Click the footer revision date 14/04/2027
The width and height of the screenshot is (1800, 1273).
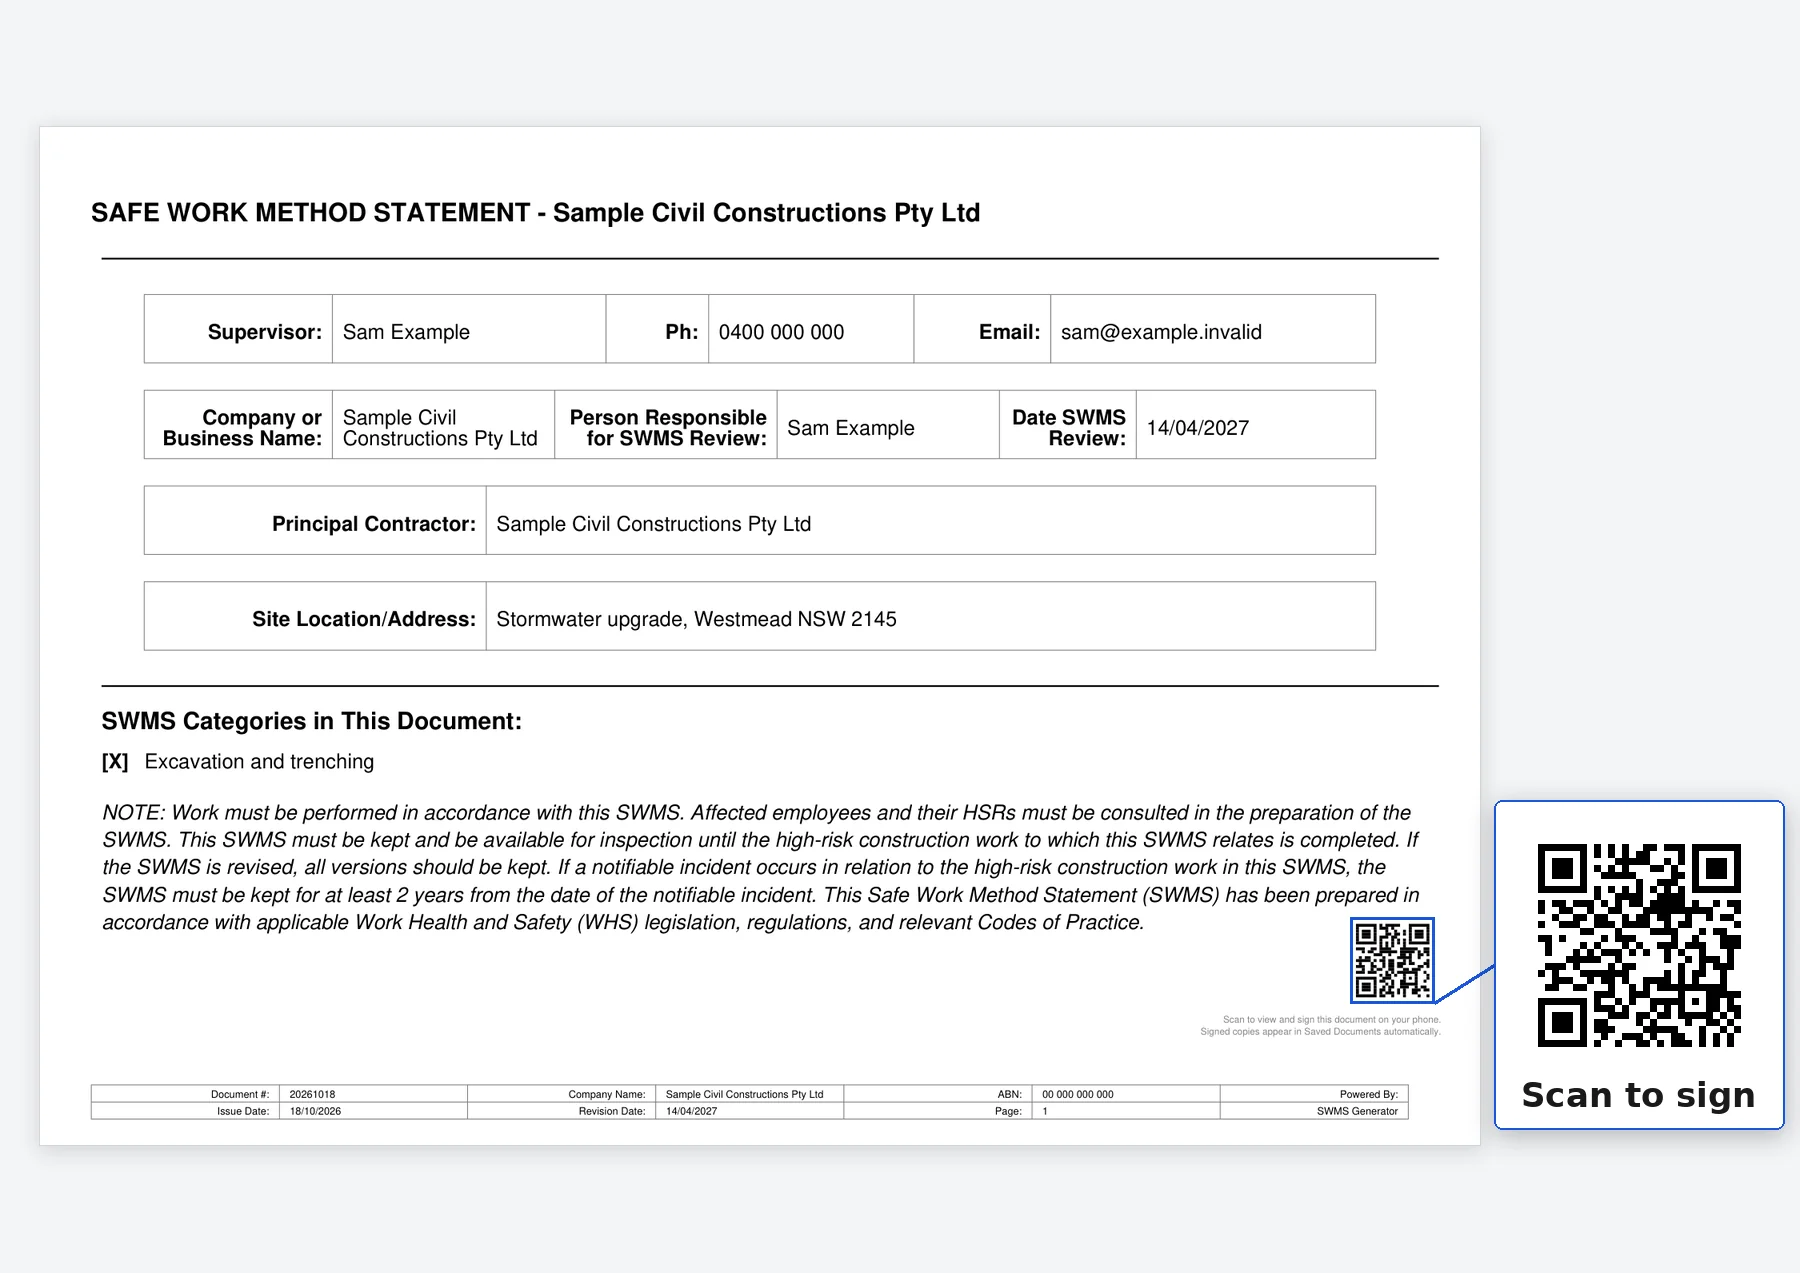pos(691,1111)
